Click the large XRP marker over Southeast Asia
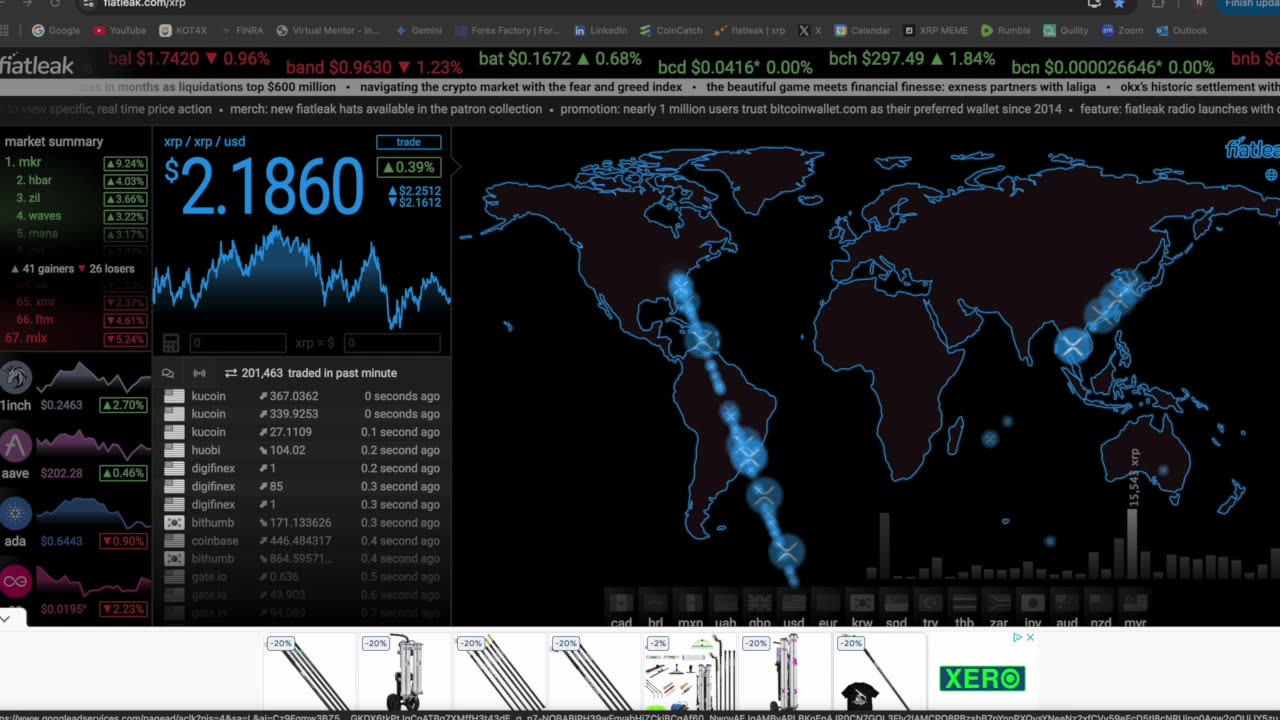 coord(1073,346)
